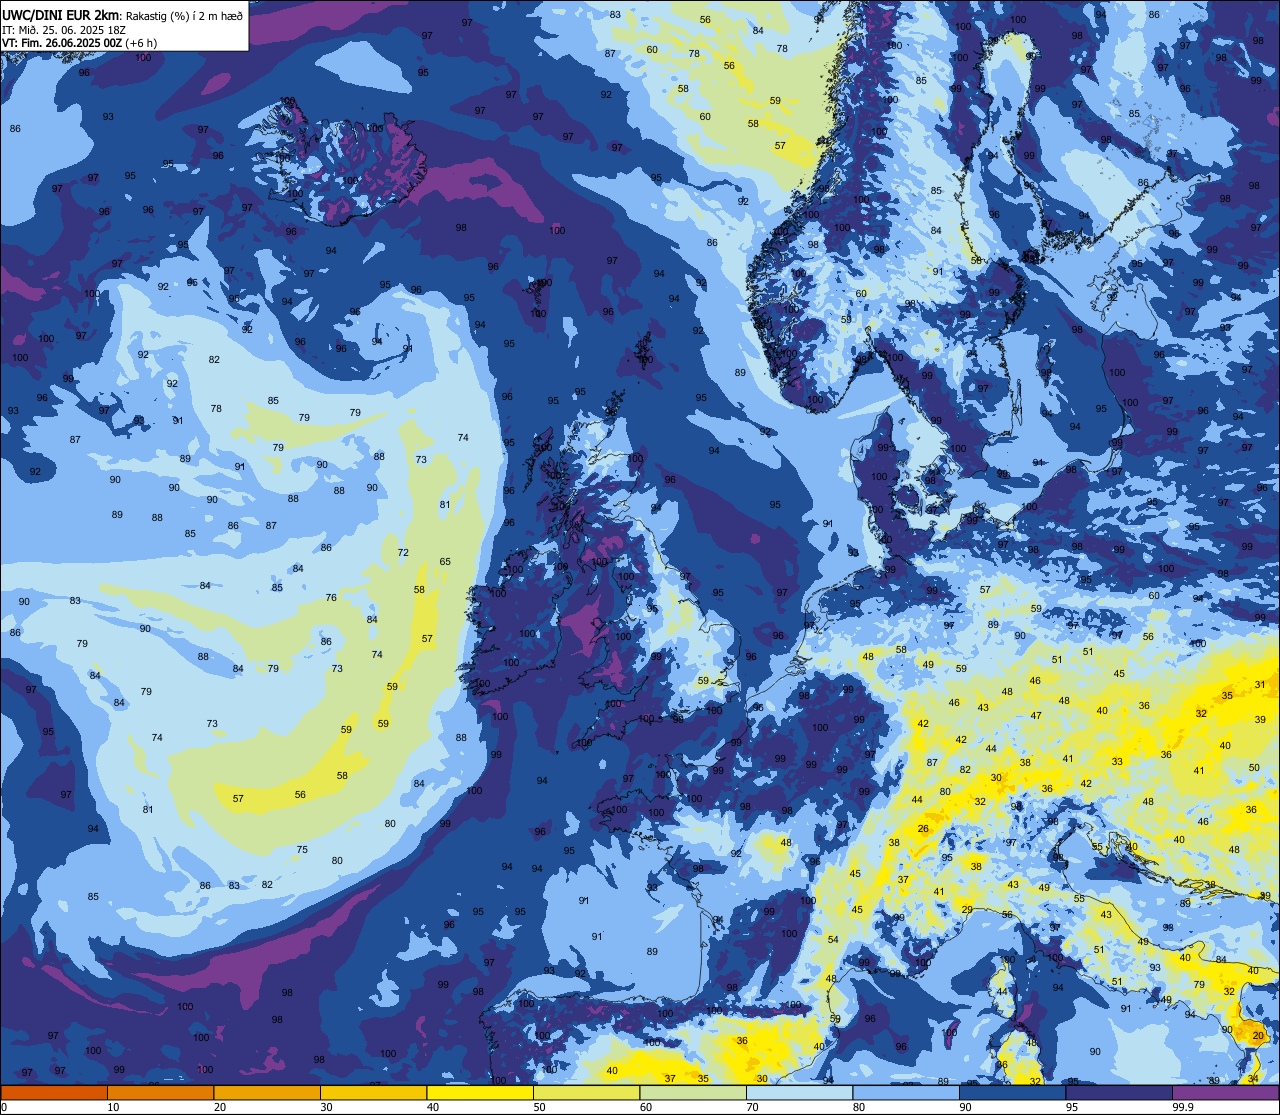The image size is (1280, 1115).
Task: Pick the pale green 60–70 legend swatch
Action: [693, 1092]
